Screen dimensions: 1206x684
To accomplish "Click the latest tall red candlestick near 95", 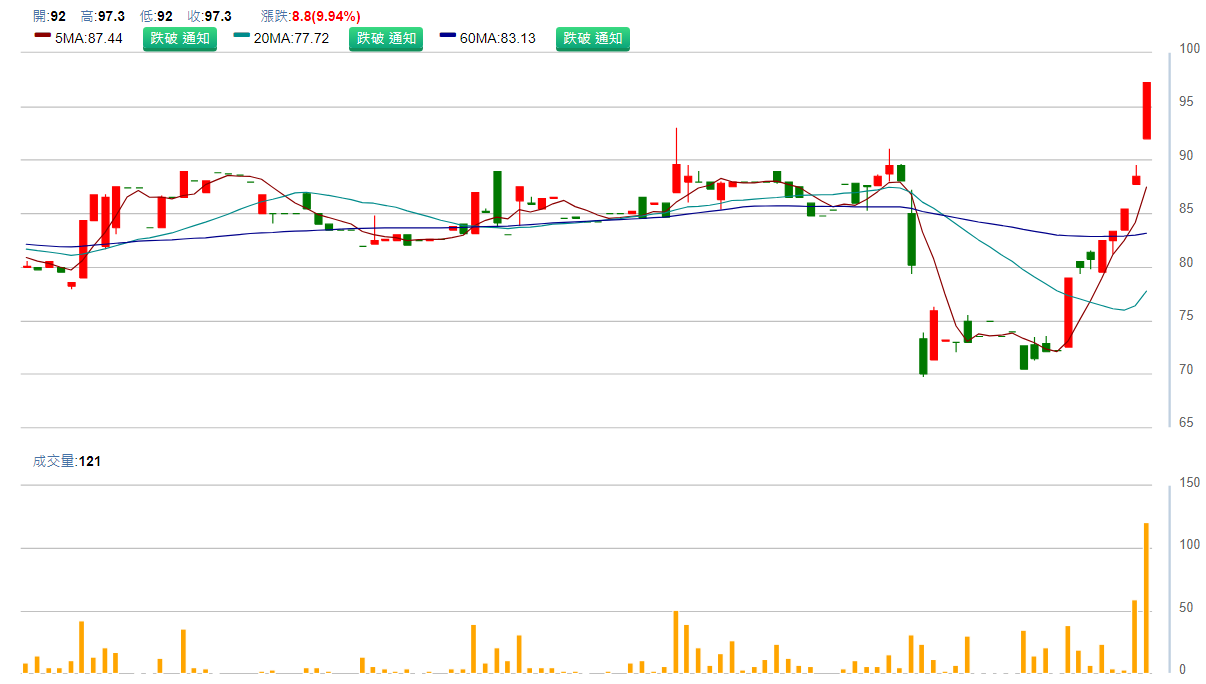I will point(1147,110).
